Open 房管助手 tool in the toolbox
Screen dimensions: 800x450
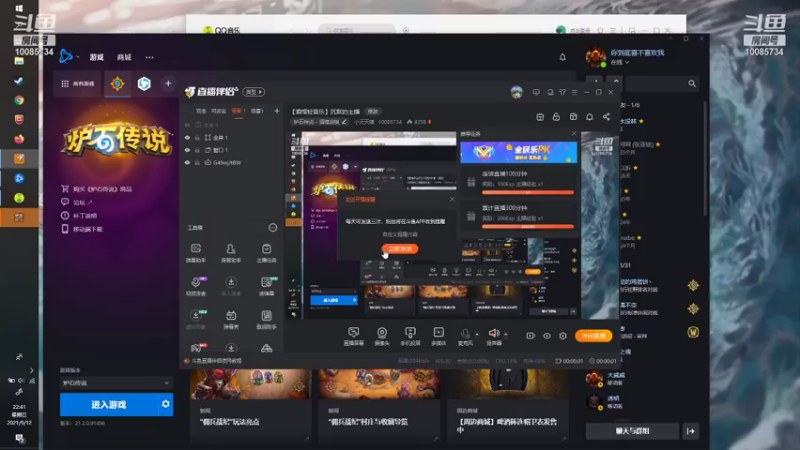point(231,253)
